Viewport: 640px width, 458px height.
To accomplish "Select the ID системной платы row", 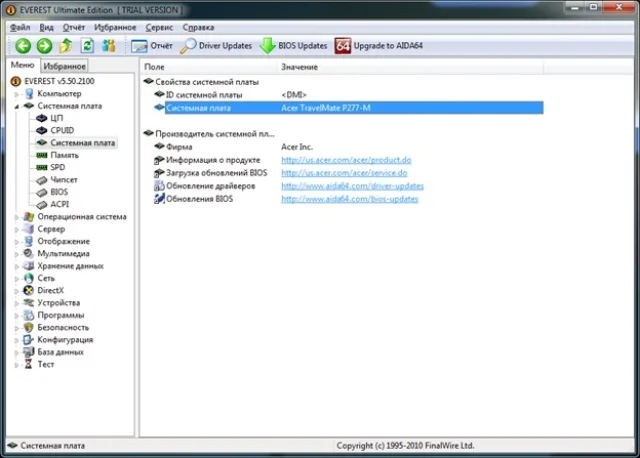I will 348,95.
